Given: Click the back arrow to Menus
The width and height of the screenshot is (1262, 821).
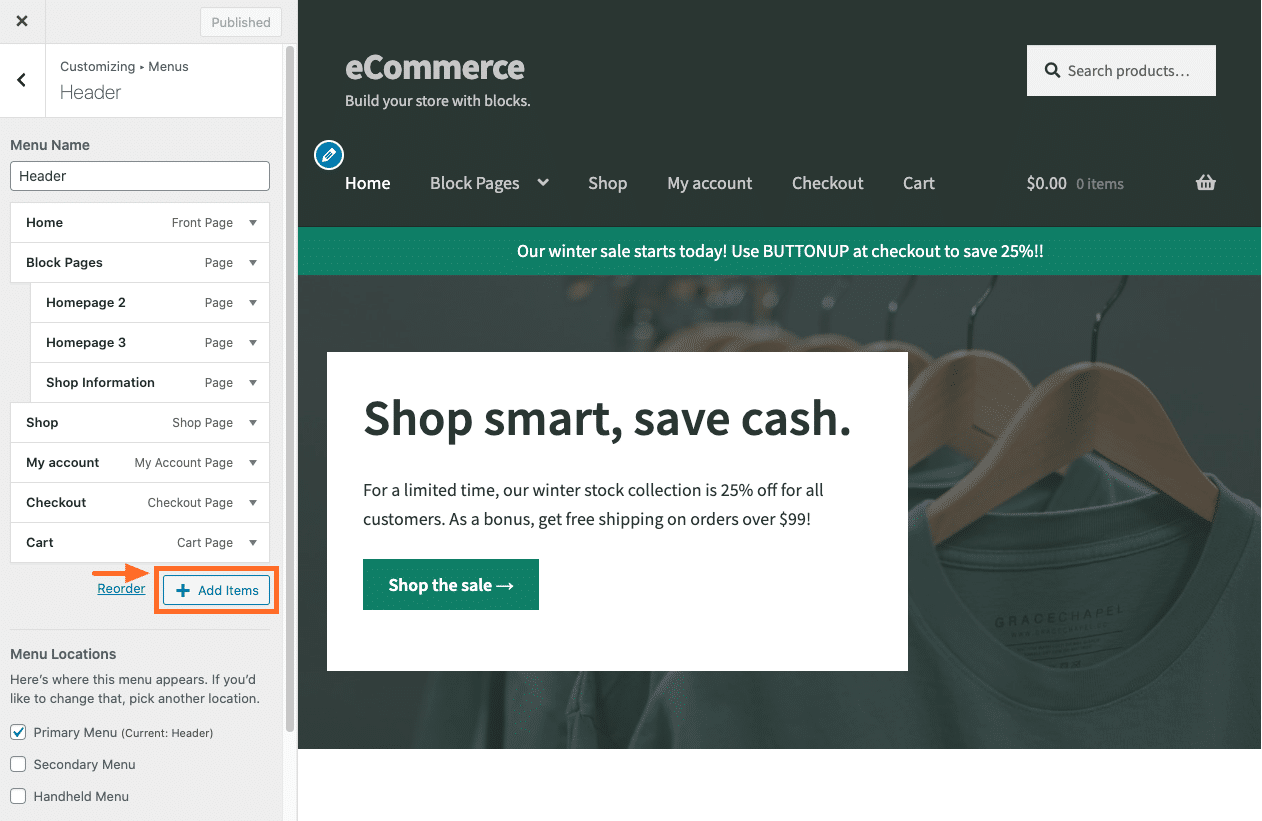Looking at the screenshot, I should [x=22, y=80].
